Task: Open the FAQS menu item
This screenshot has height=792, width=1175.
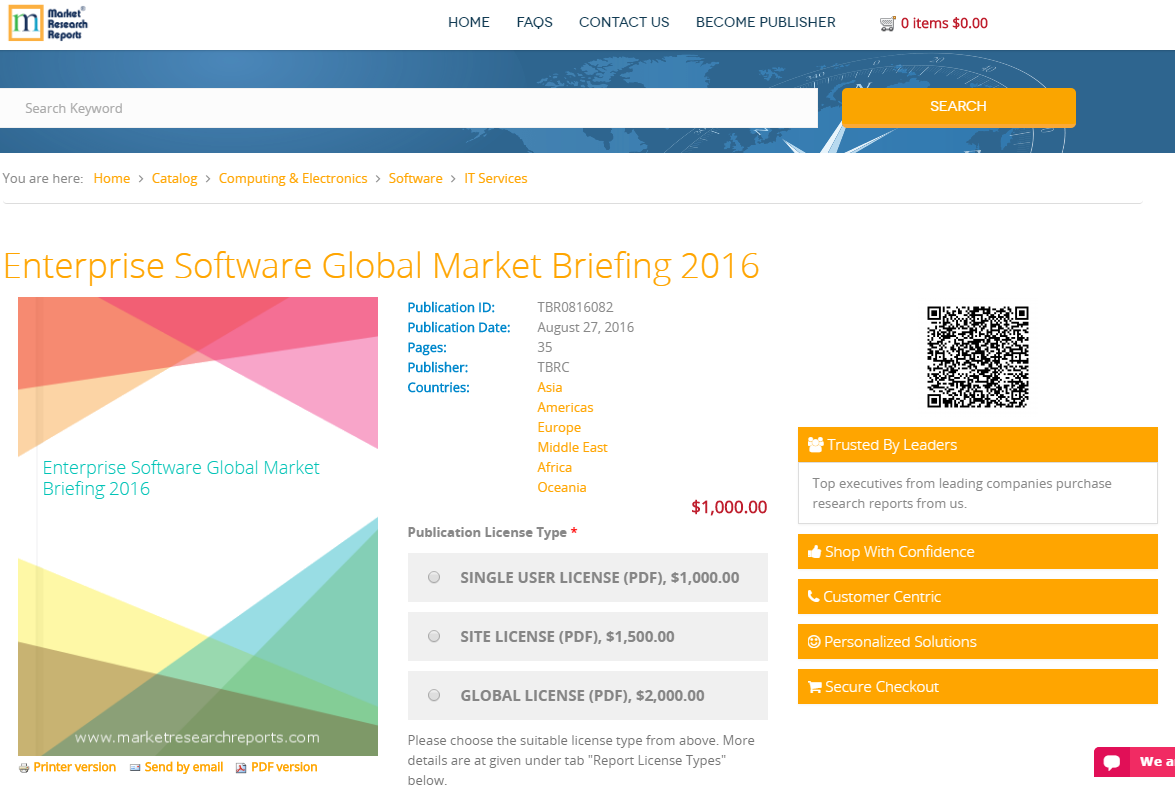Action: pos(534,22)
